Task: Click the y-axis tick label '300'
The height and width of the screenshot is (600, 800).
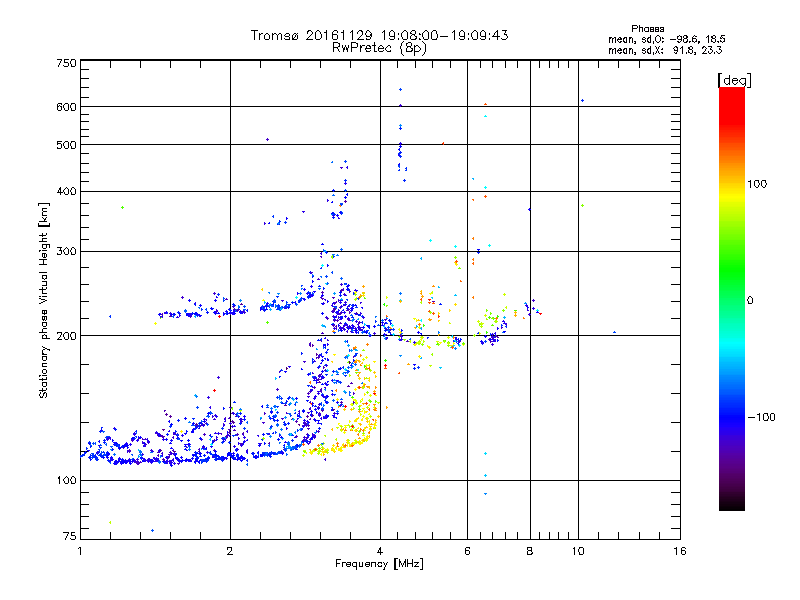Action: point(66,252)
